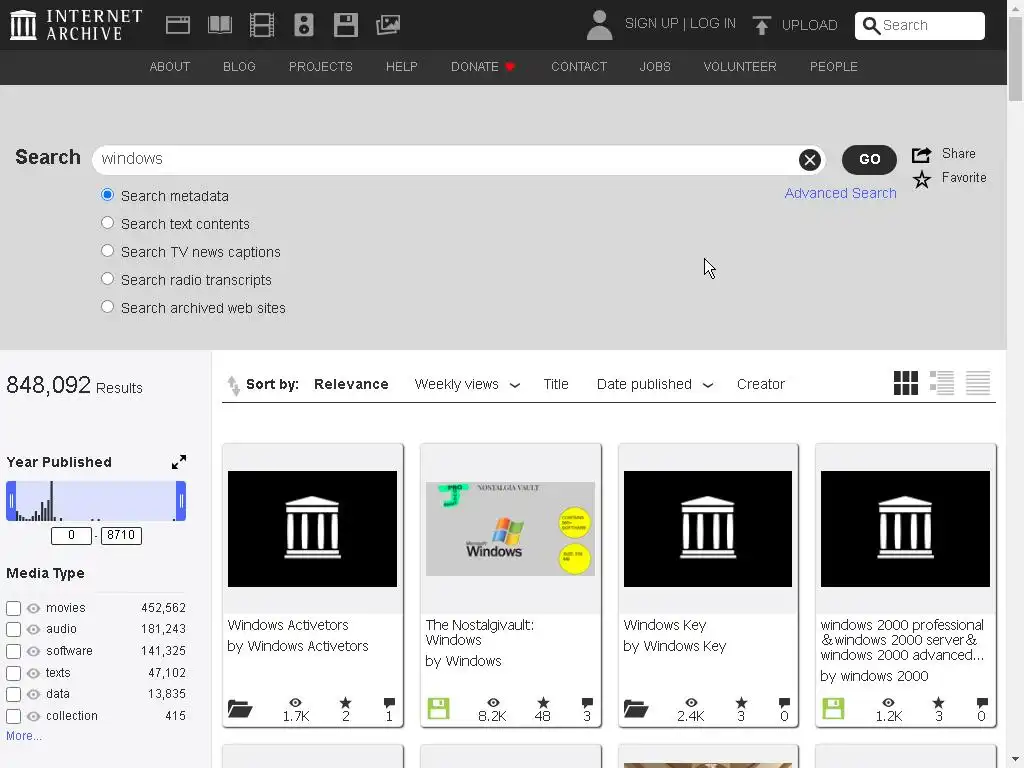
Task: Click the upload arrow icon
Action: 761,25
